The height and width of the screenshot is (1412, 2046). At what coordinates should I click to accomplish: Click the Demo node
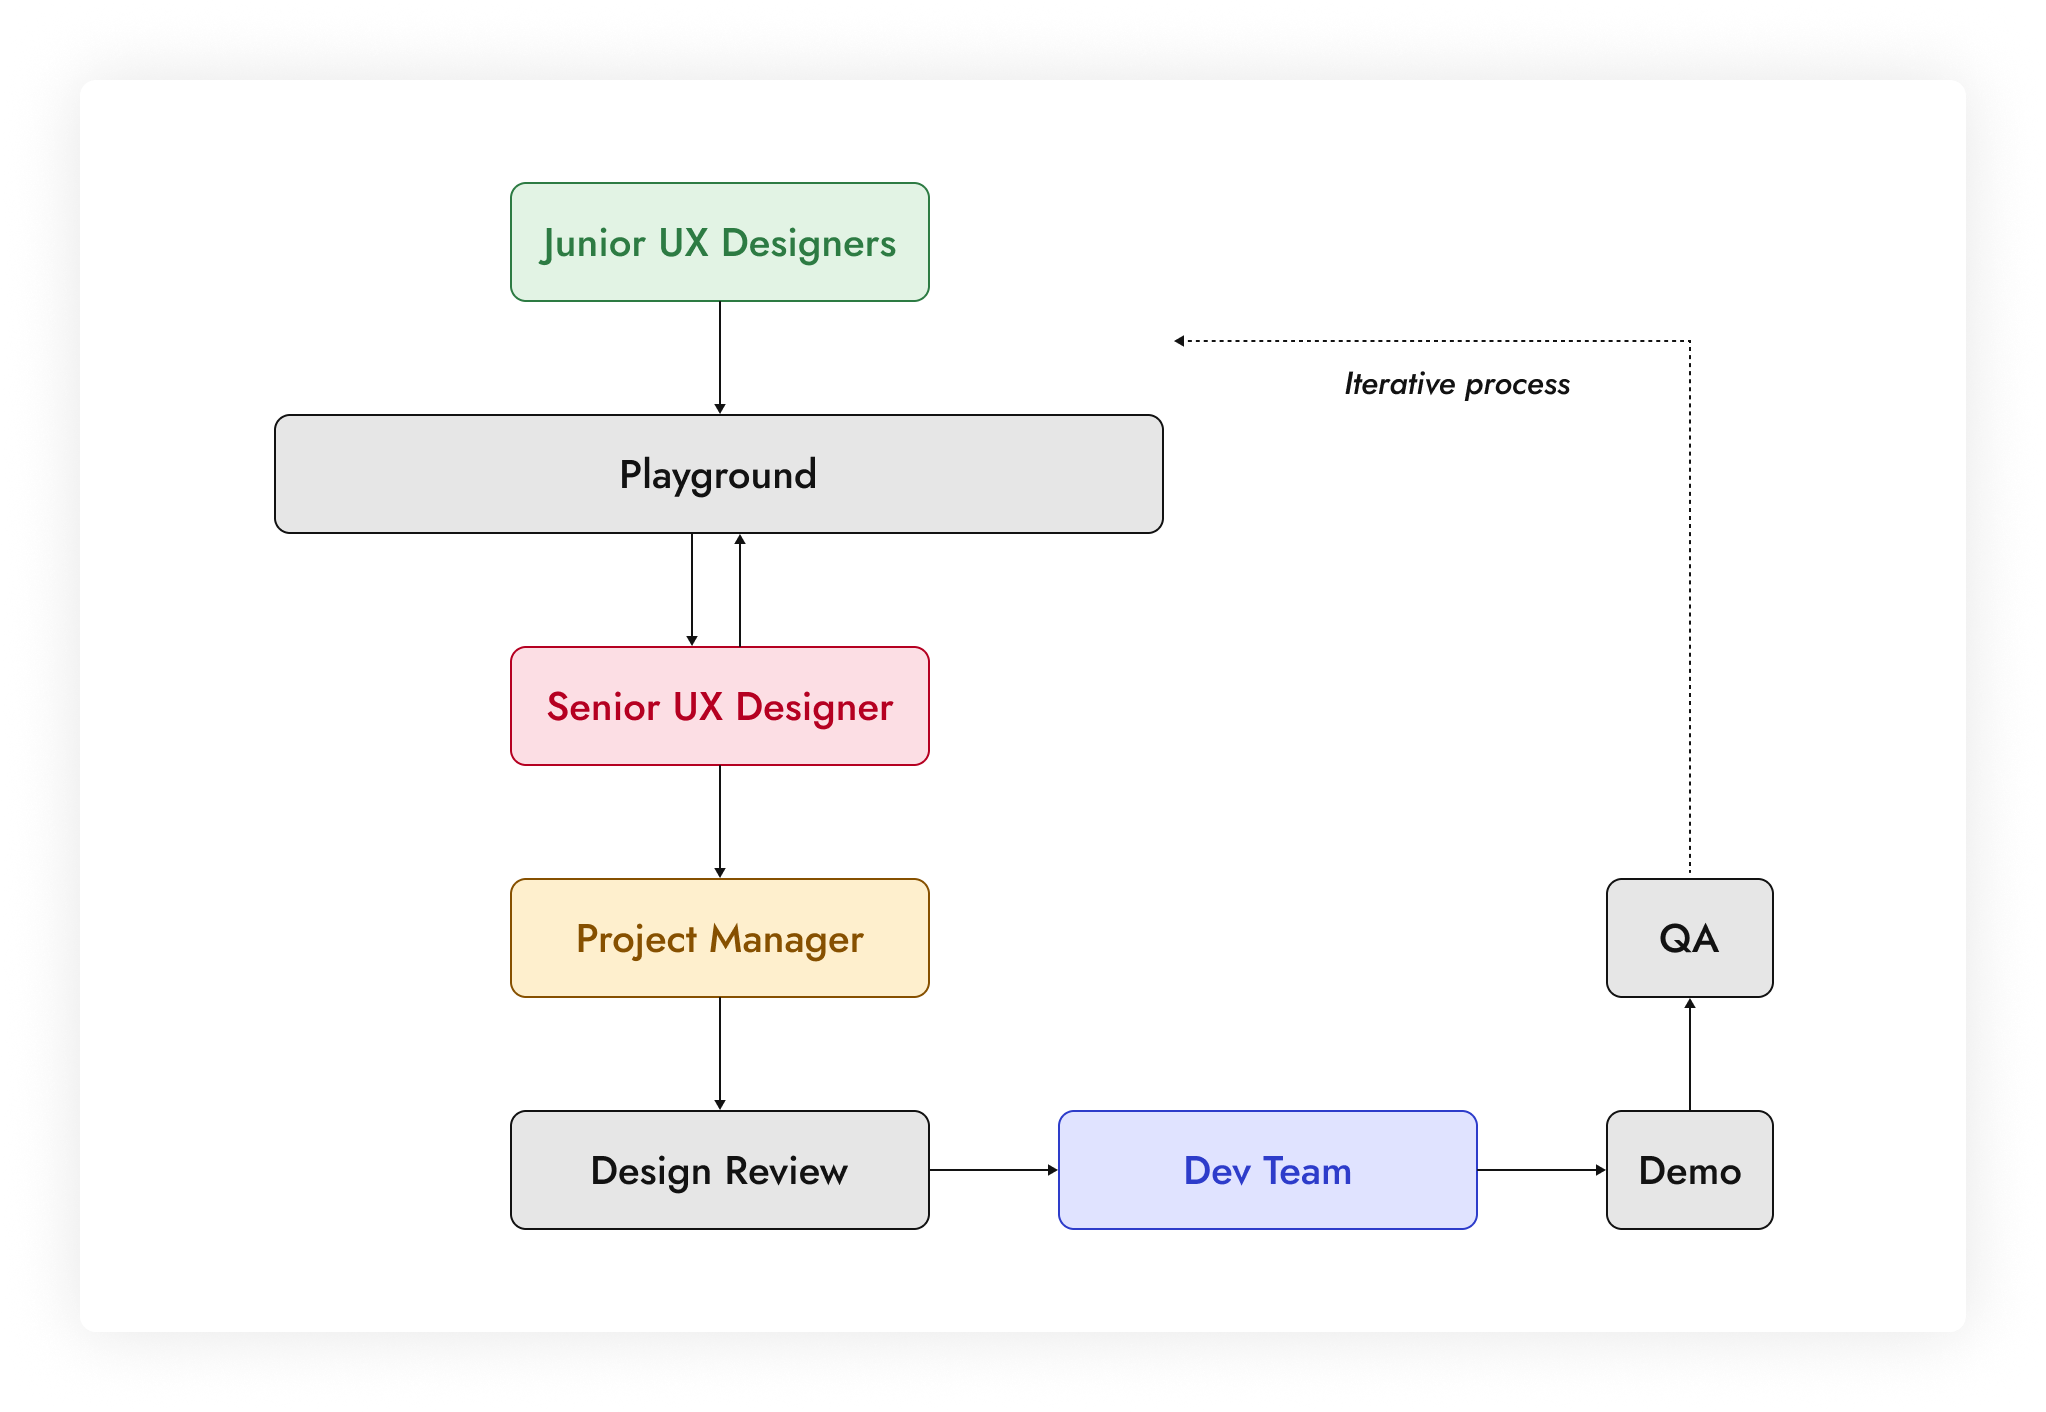point(1689,1170)
